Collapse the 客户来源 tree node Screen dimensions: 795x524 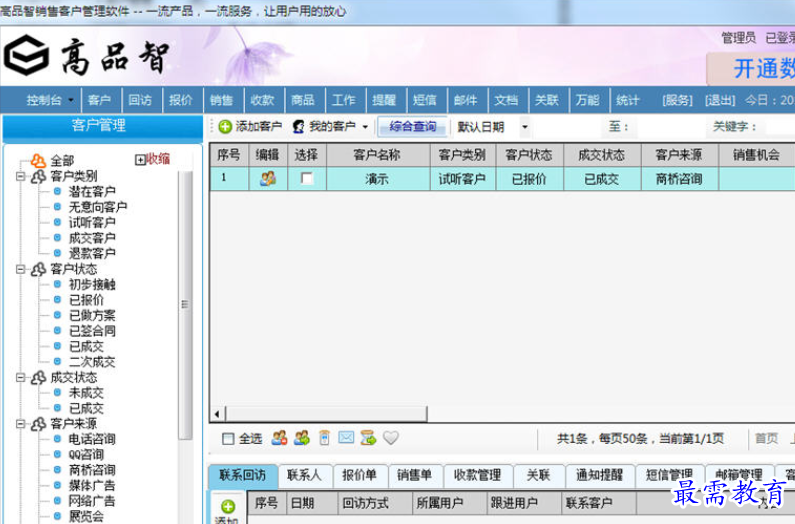pos(20,424)
